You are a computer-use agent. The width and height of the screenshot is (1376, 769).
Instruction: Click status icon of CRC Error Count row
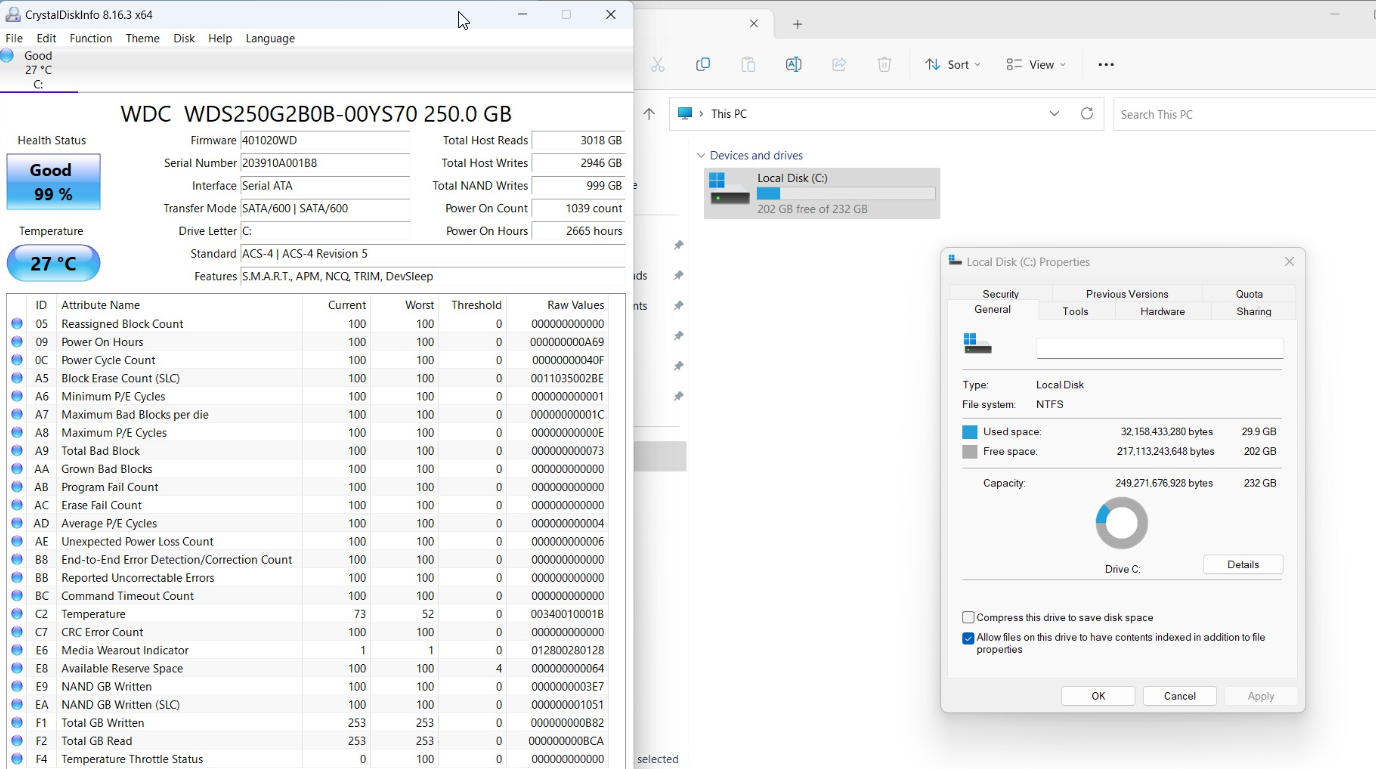pos(17,632)
